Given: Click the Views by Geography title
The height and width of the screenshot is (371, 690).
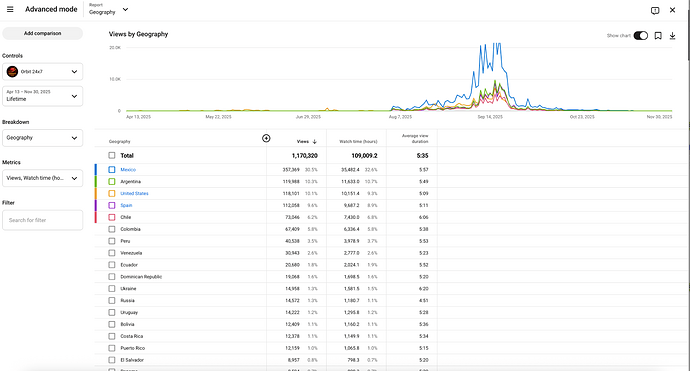Looking at the screenshot, I should 138,34.
